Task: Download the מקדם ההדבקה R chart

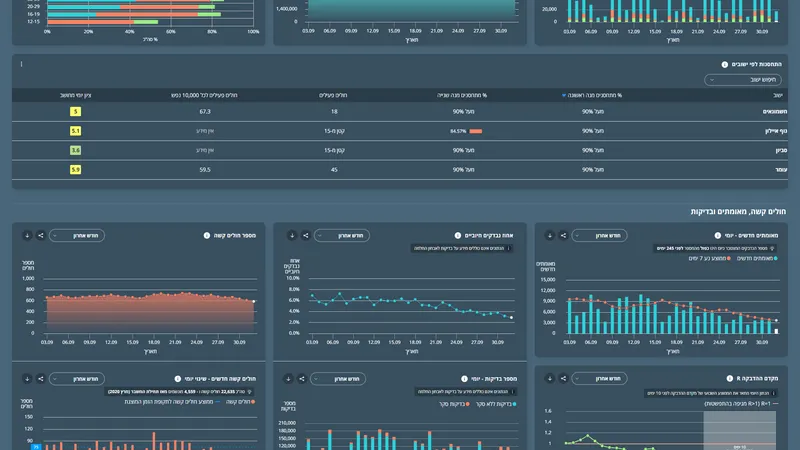Action: pos(549,379)
